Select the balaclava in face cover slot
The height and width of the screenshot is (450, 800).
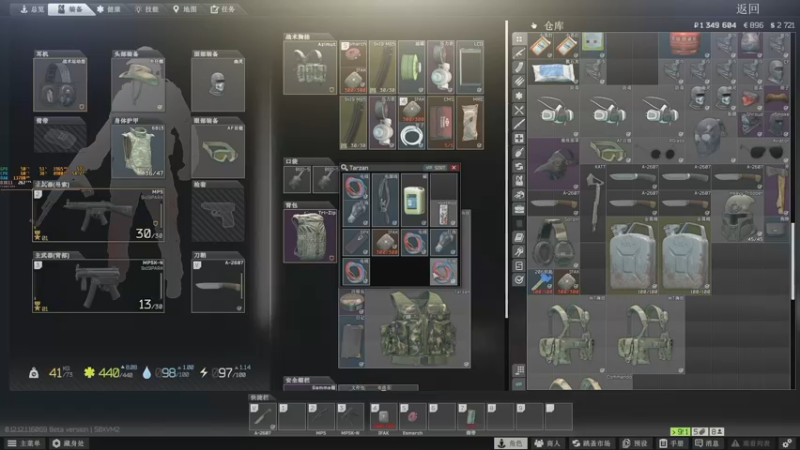pyautogui.click(x=218, y=85)
